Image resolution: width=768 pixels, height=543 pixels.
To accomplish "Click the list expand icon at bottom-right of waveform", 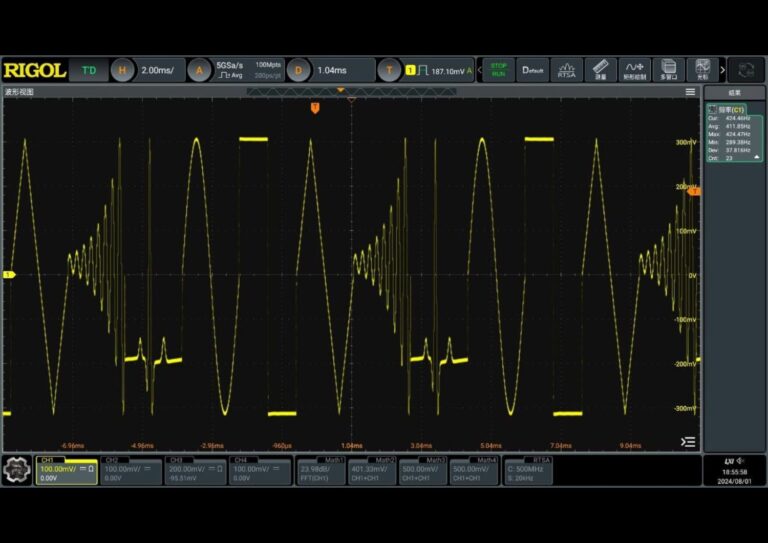I will tap(688, 442).
